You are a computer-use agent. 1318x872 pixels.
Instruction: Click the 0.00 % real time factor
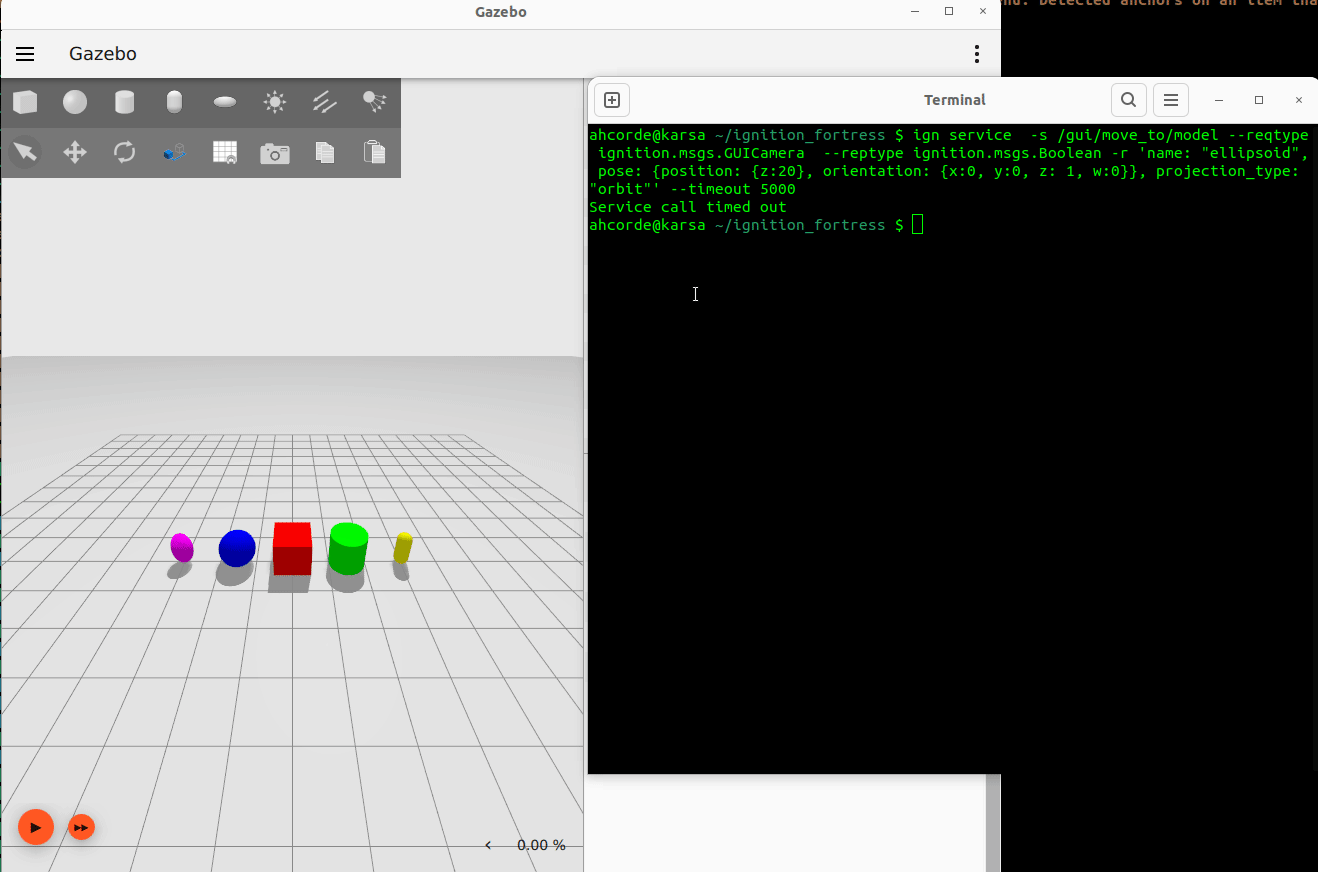click(x=541, y=845)
